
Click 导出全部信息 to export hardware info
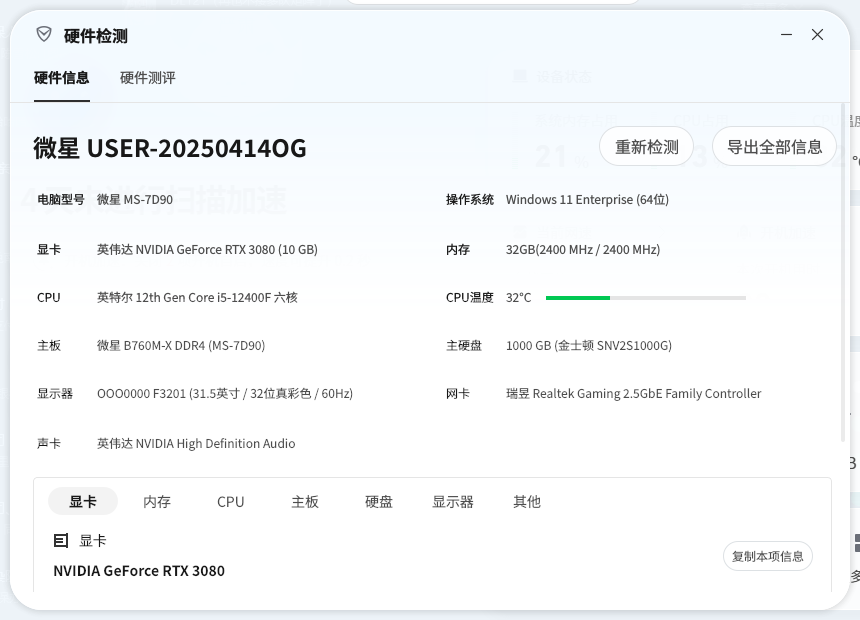[x=774, y=147]
